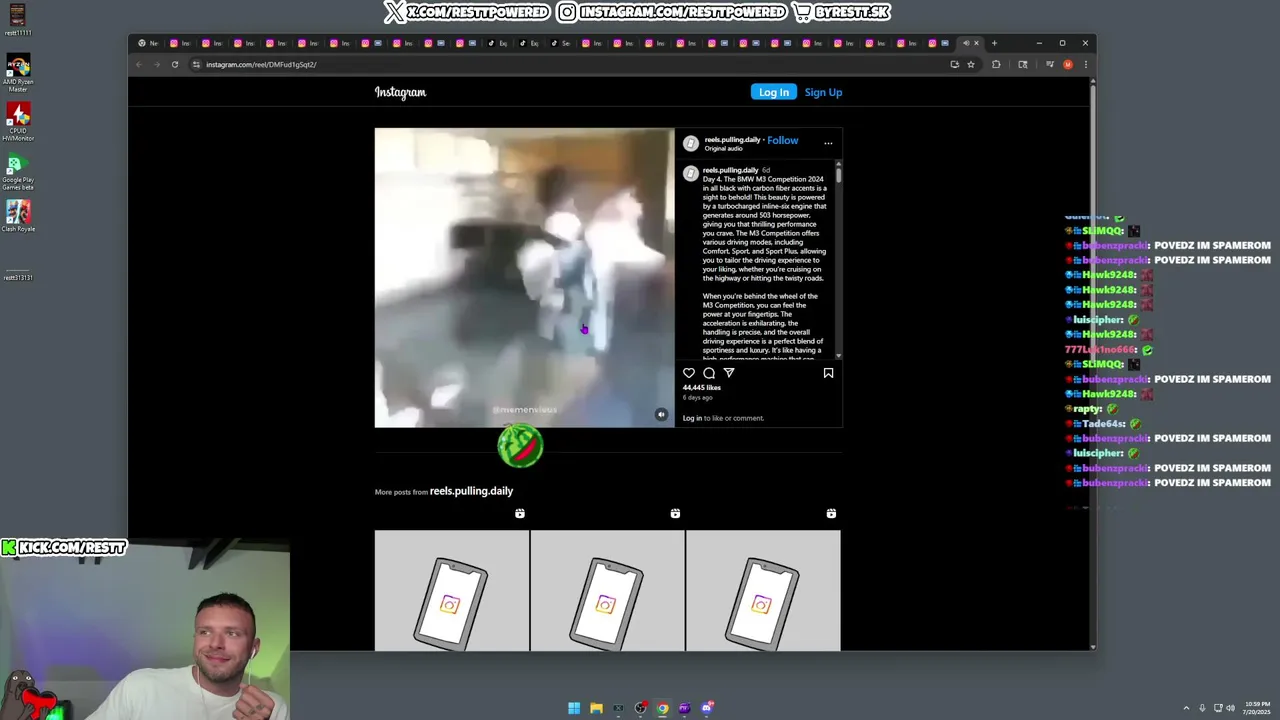
Task: Open File Explorer from the taskbar
Action: pyautogui.click(x=596, y=708)
